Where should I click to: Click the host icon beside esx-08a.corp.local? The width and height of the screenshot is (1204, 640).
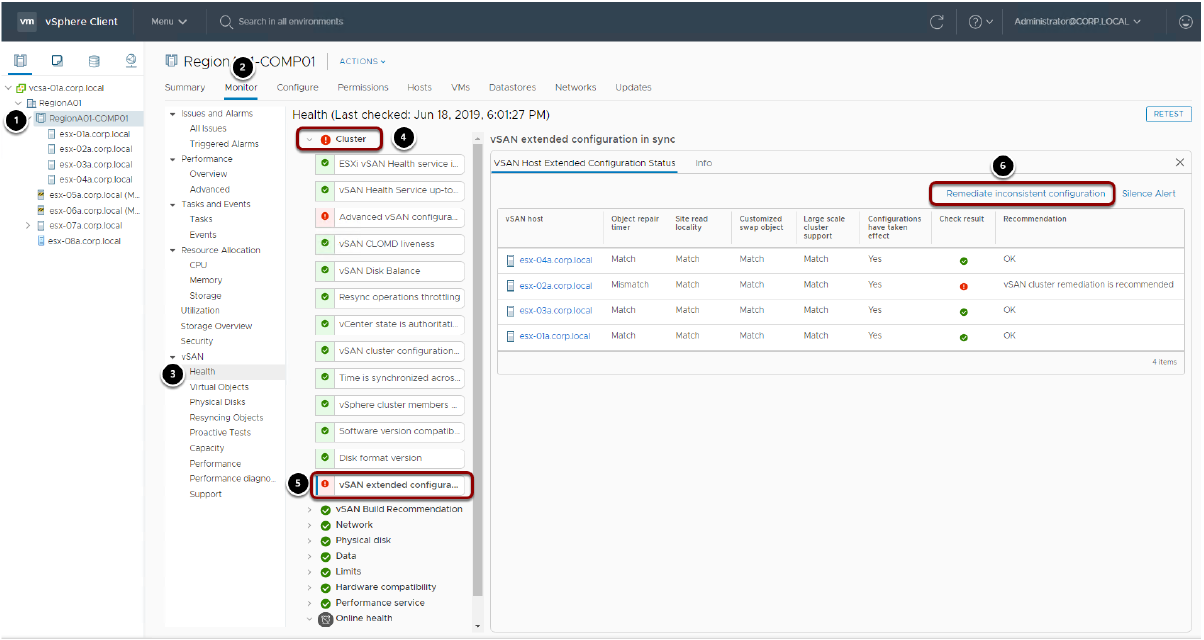click(x=40, y=241)
